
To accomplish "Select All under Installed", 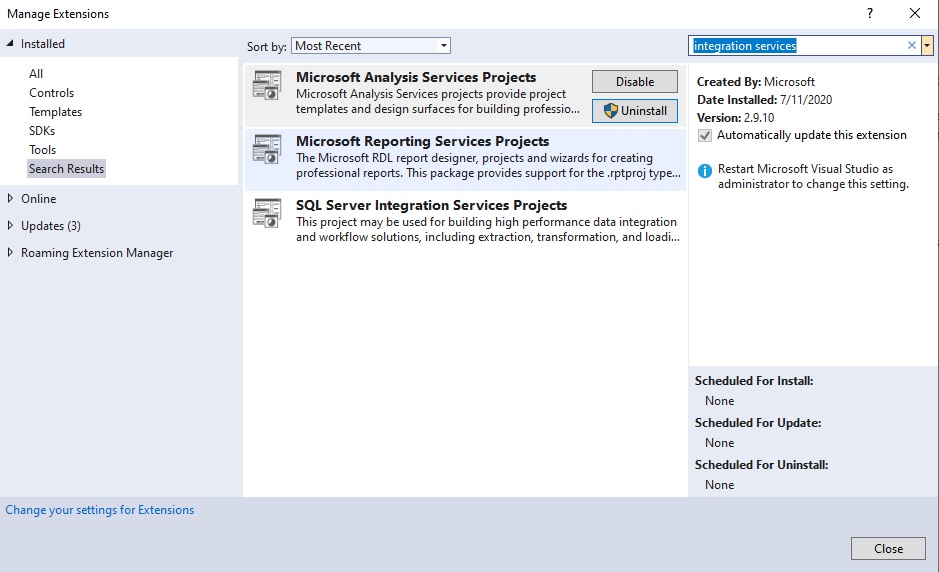I will coord(36,74).
